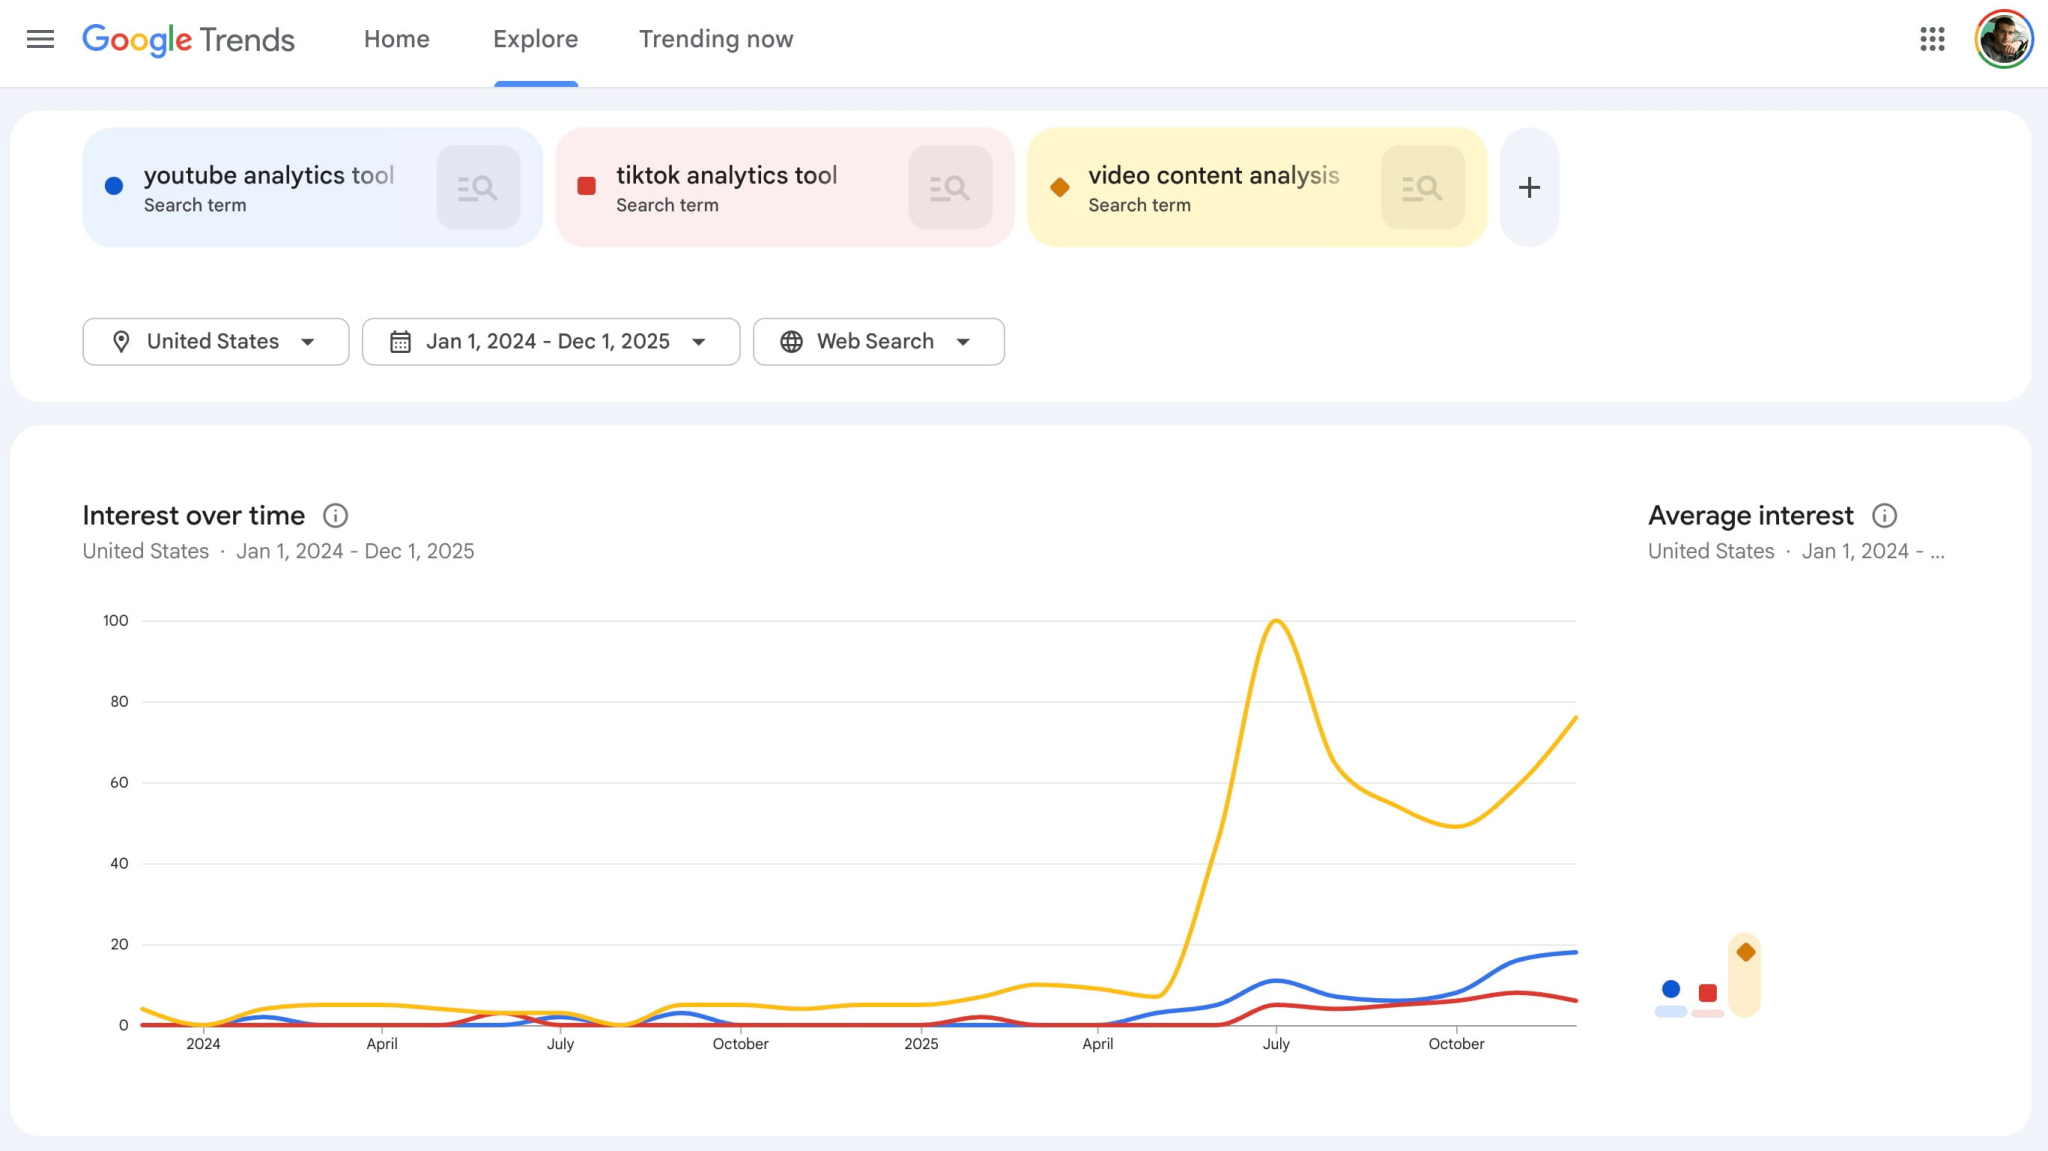Click the info icon next to Interest over time
The height and width of the screenshot is (1151, 2048).
(x=335, y=516)
